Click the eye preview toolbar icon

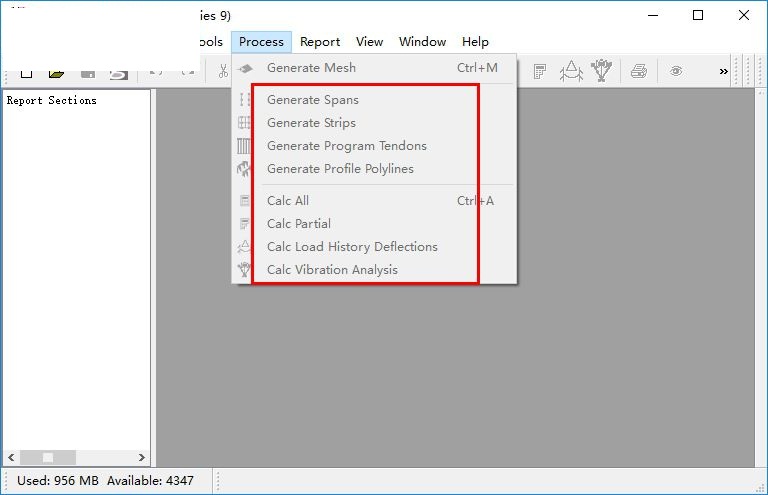[676, 71]
